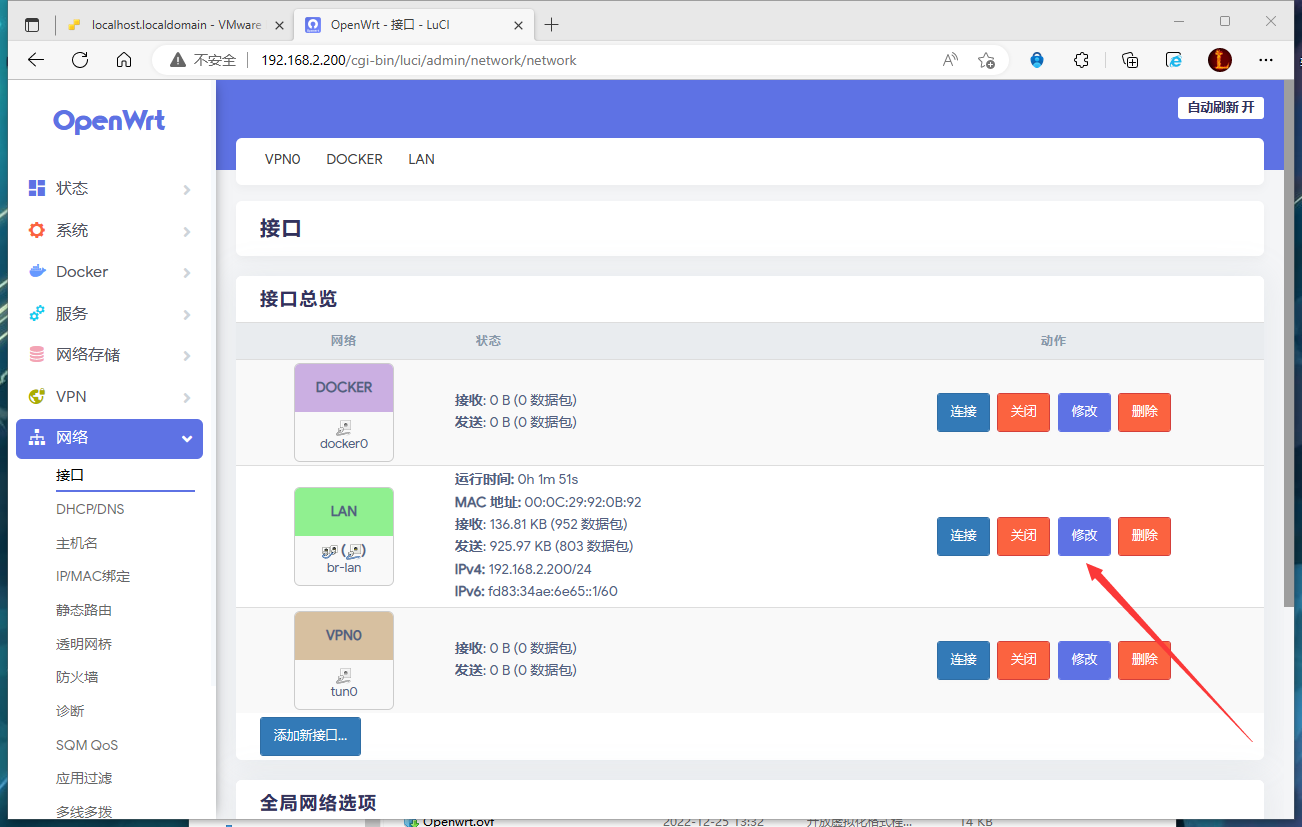Viewport: 1302px width, 827px height.
Task: Open the SQM QoS submenu item
Action: [87, 745]
